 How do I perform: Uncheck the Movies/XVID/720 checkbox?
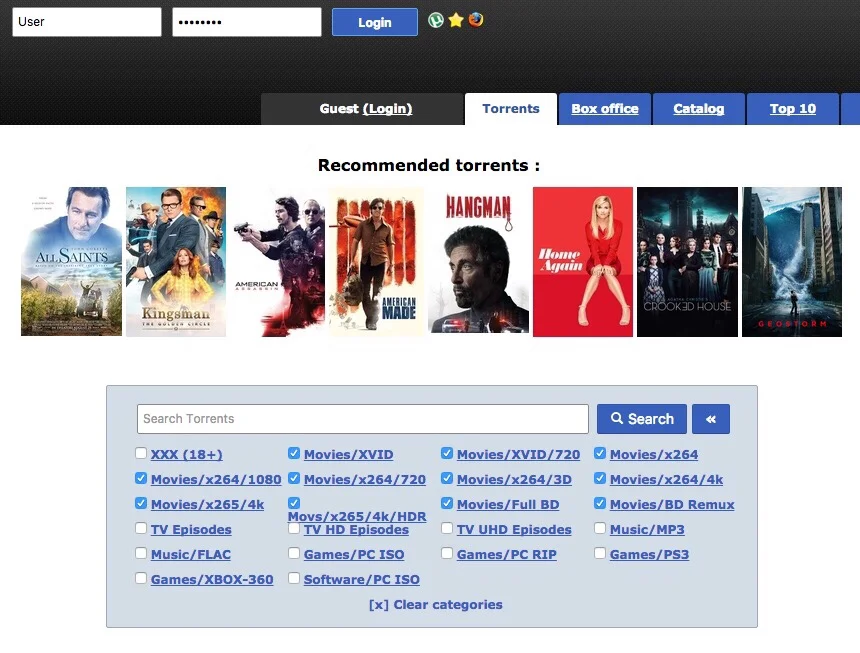pyautogui.click(x=447, y=453)
